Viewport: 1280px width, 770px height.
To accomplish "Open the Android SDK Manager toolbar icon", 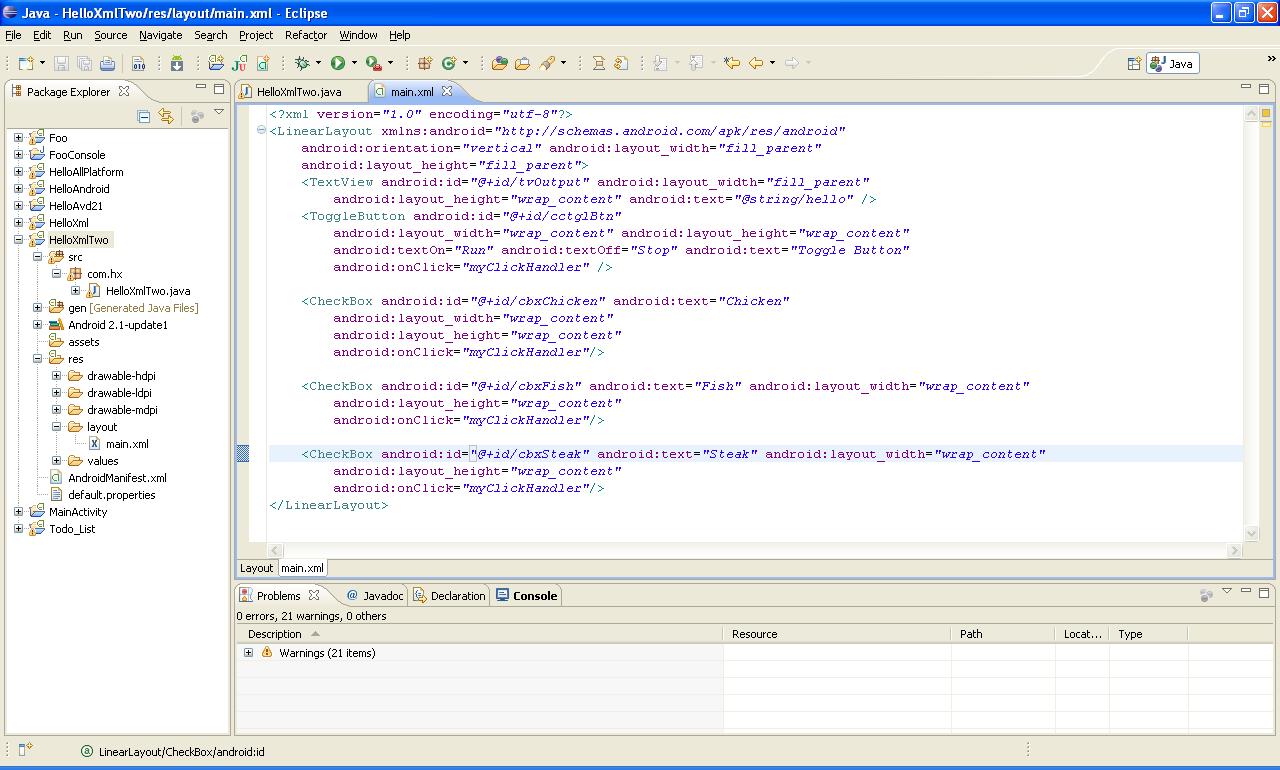I will tap(178, 62).
